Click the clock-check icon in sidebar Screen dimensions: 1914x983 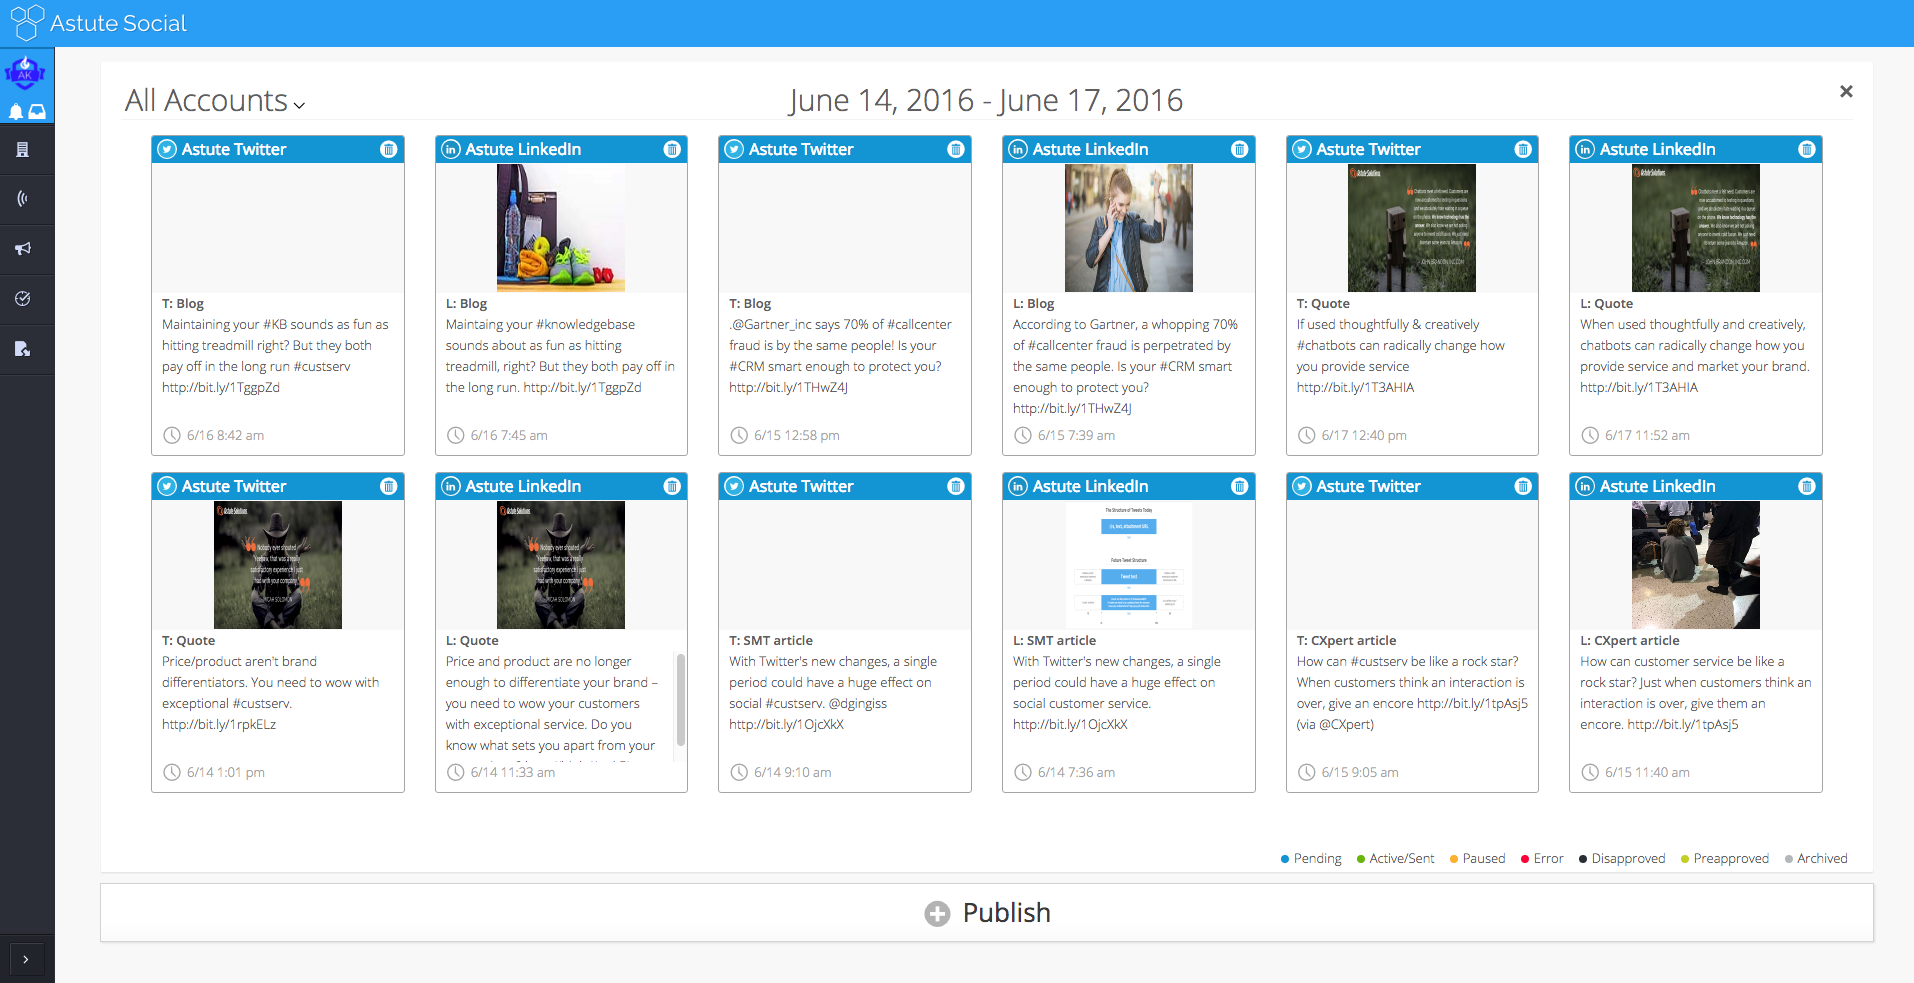click(22, 298)
